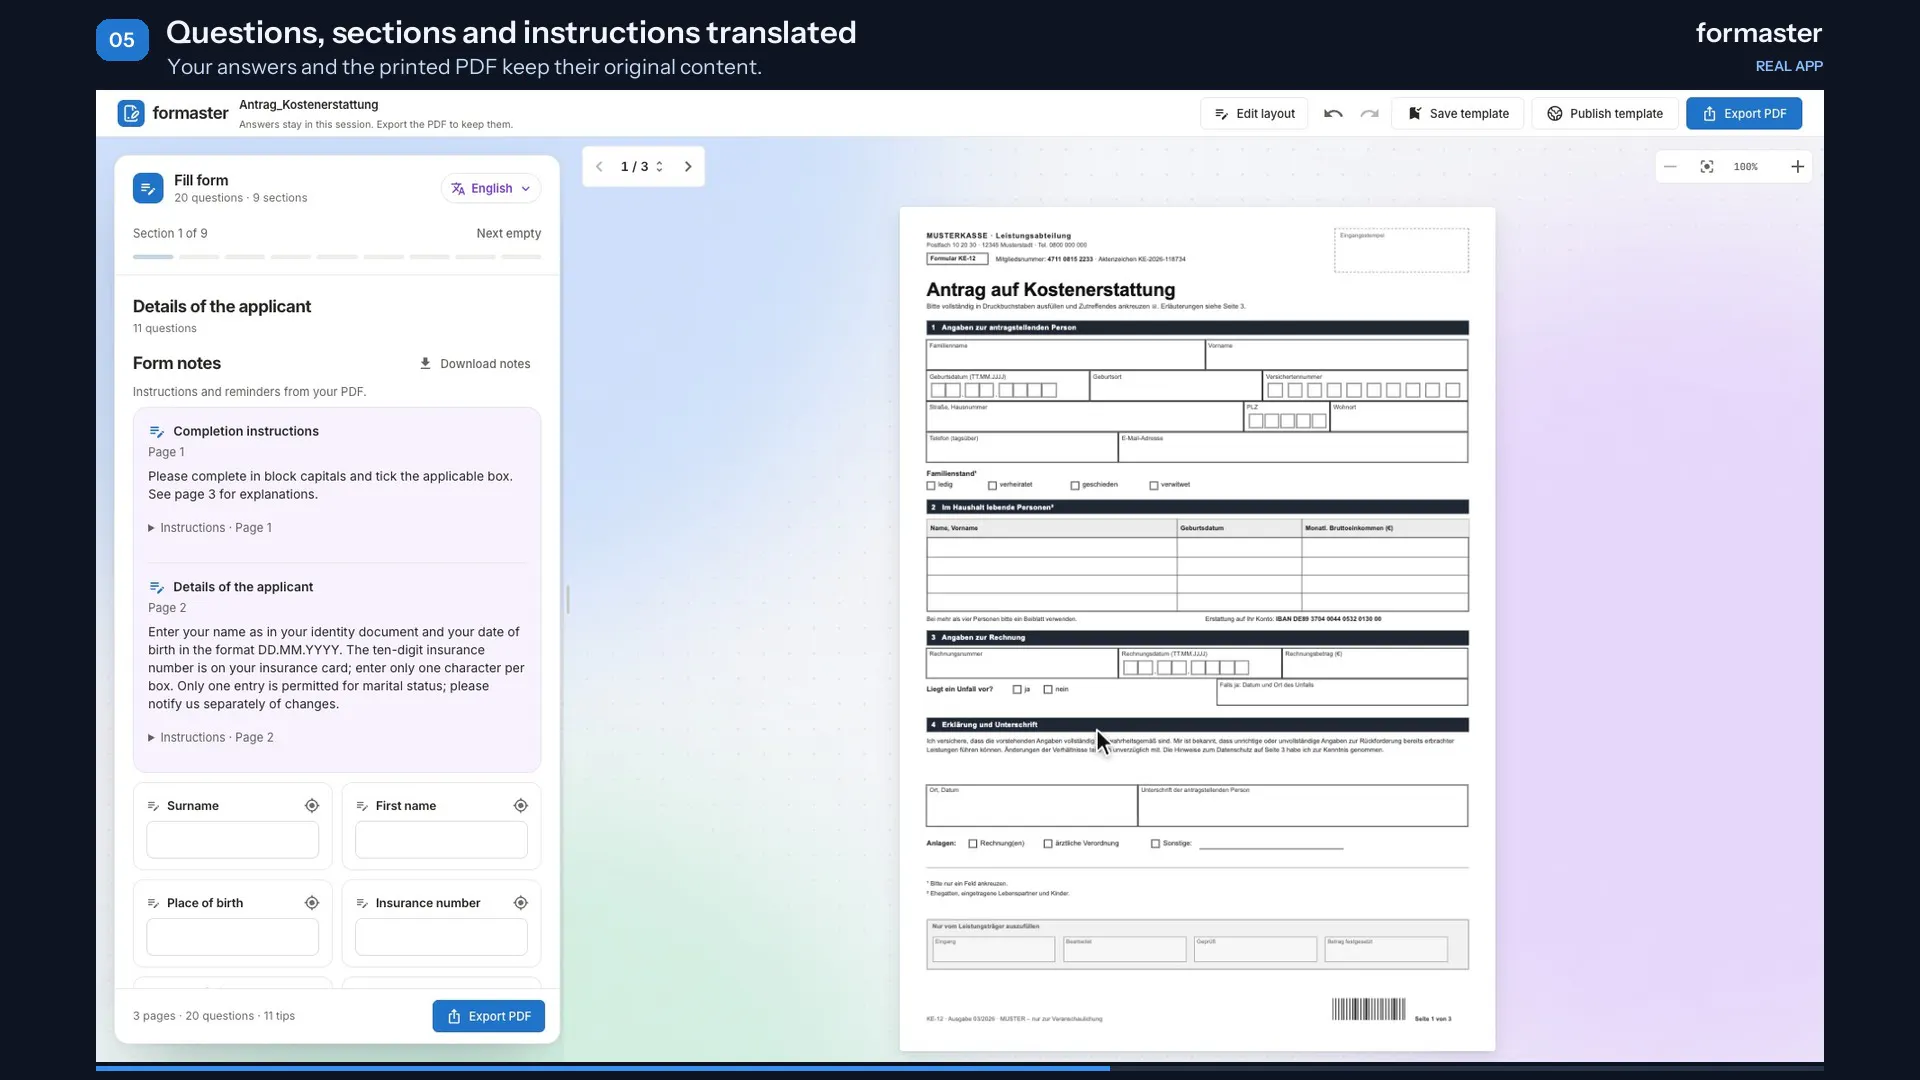1920x1080 pixels.
Task: Fit the page to the view
Action: (1707, 167)
